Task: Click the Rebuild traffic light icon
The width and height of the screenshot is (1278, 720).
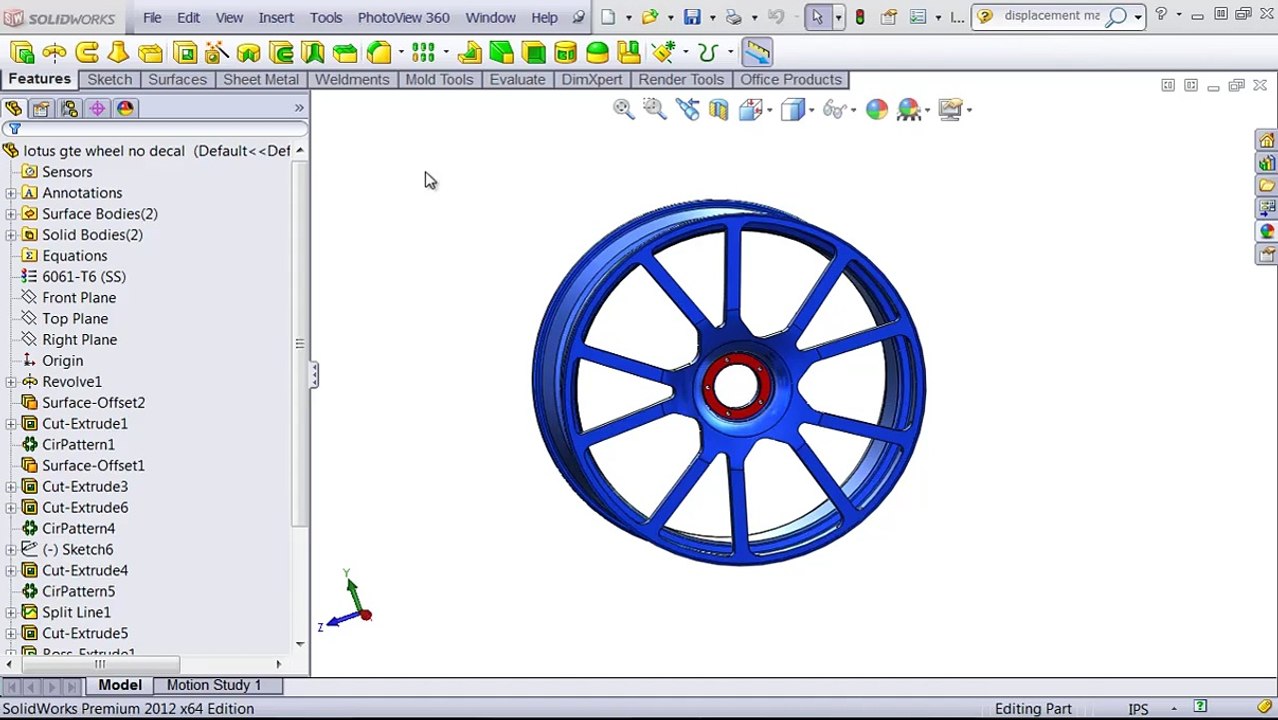Action: coord(859,17)
